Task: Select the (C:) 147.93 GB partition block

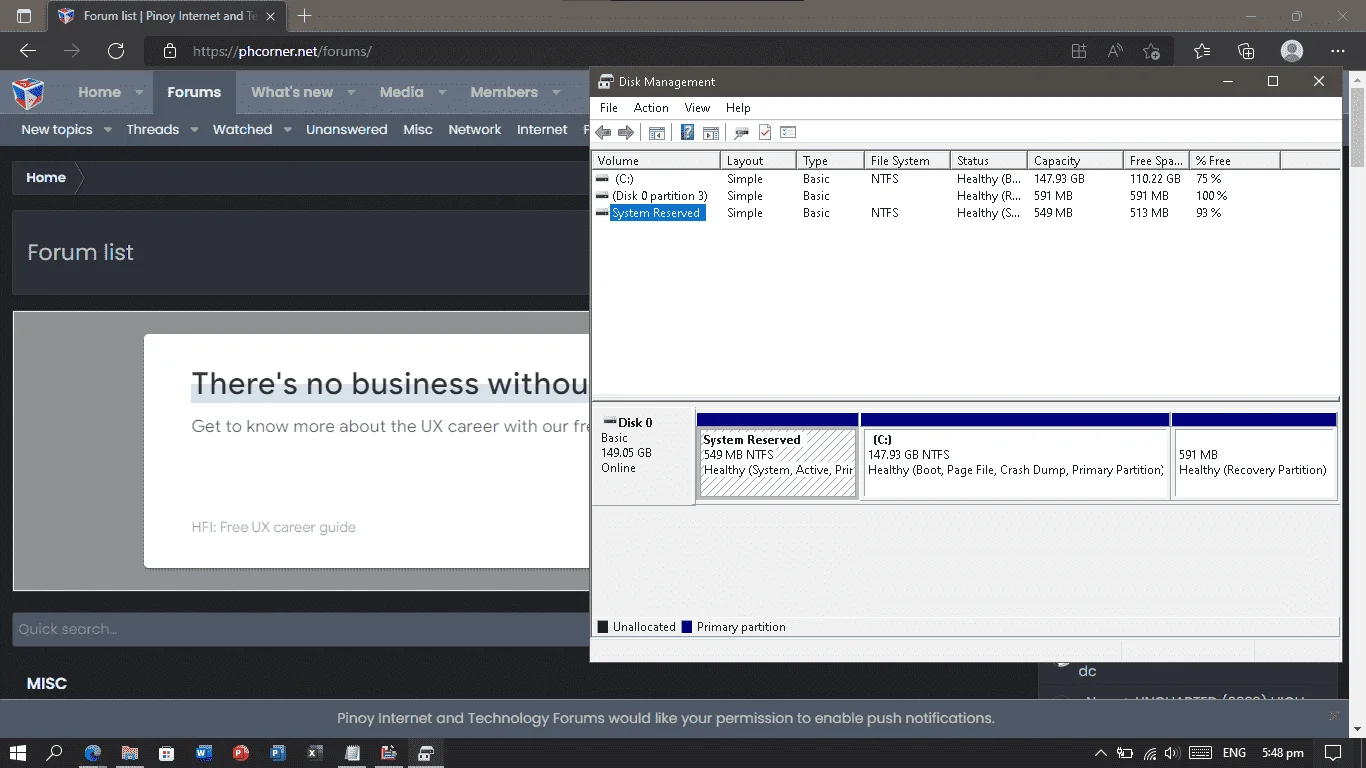Action: (x=1015, y=455)
